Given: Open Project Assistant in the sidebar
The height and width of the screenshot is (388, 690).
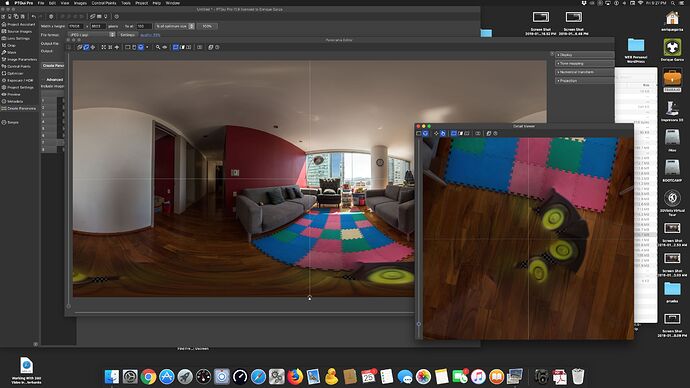Looking at the screenshot, I should coord(18,25).
